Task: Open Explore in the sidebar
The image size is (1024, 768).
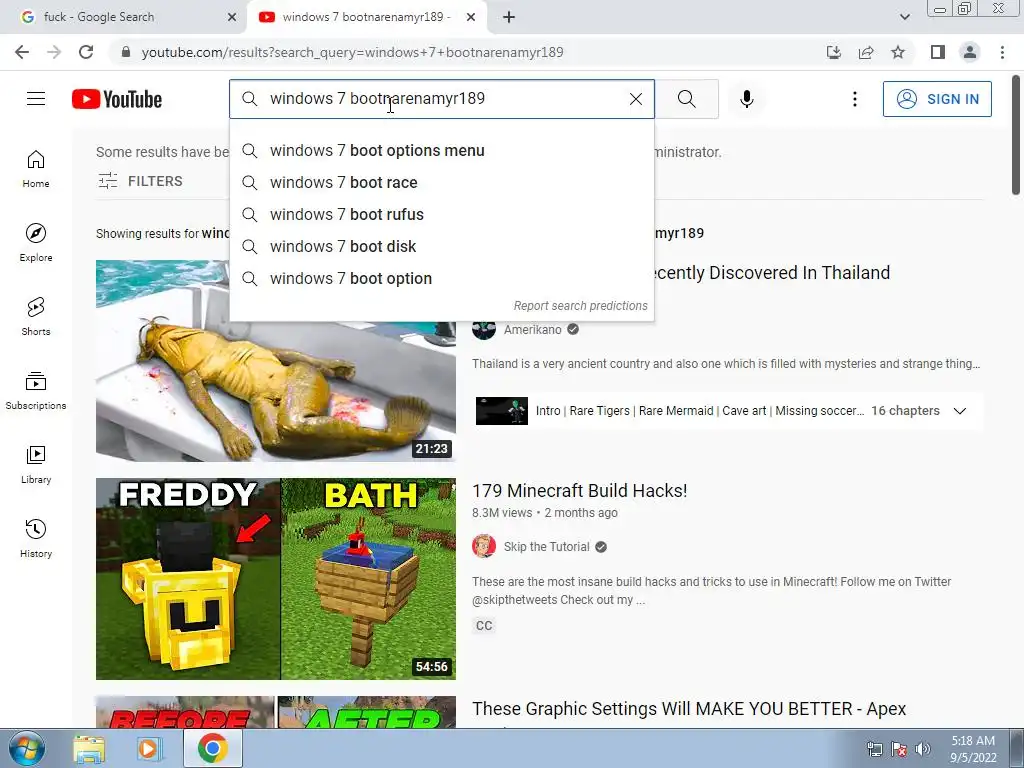Action: click(x=36, y=242)
